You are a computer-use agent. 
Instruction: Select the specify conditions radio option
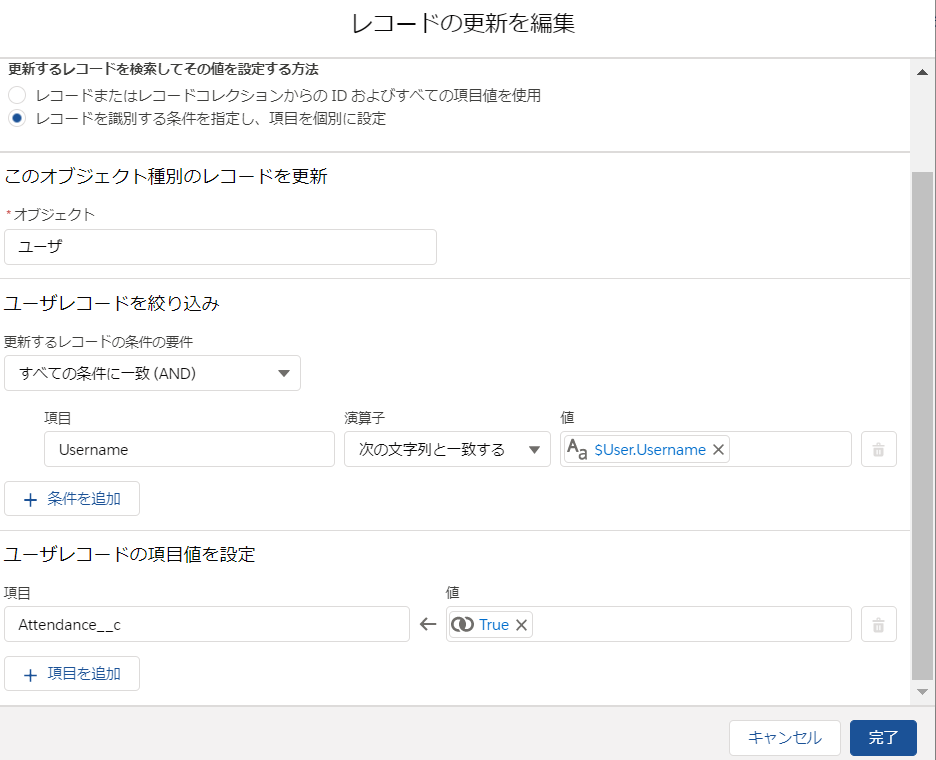click(x=16, y=116)
